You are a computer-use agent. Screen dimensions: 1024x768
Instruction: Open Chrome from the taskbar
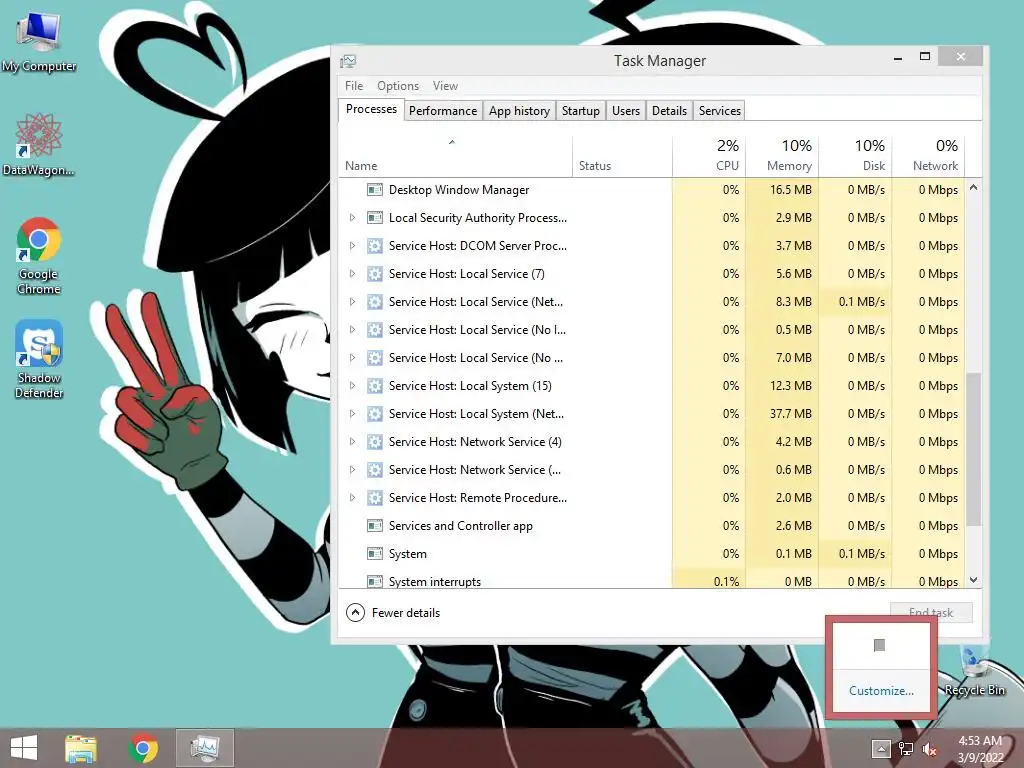click(143, 748)
